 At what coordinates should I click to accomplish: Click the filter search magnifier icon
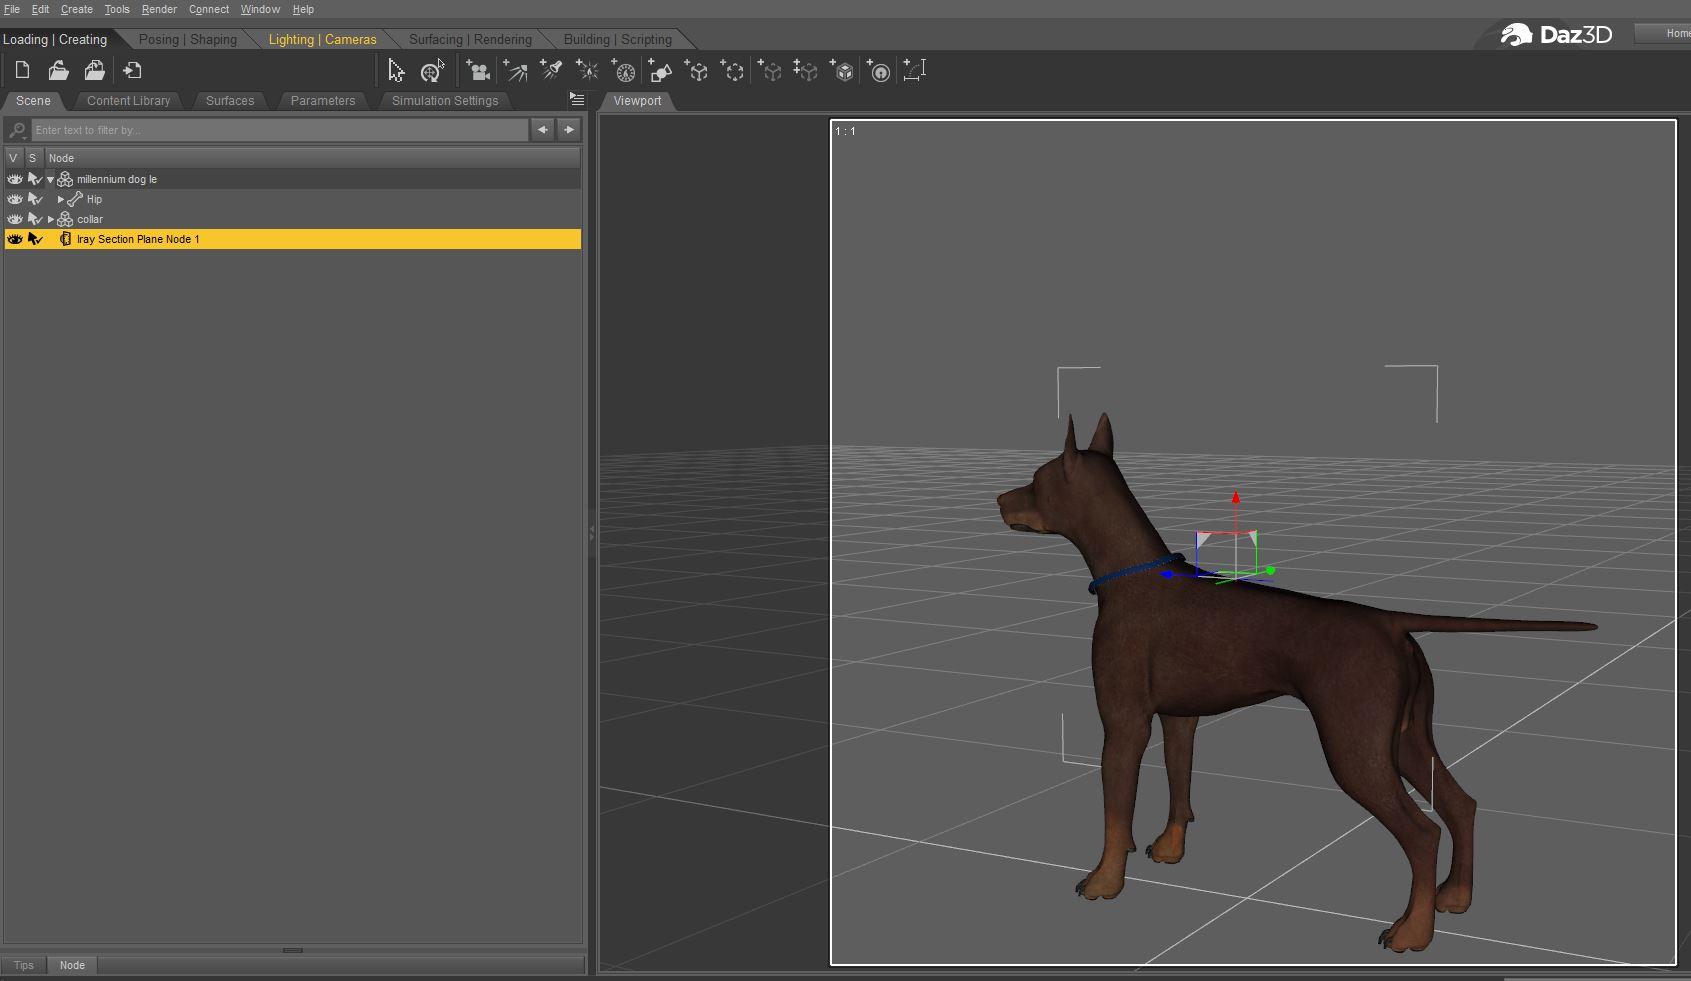[17, 130]
